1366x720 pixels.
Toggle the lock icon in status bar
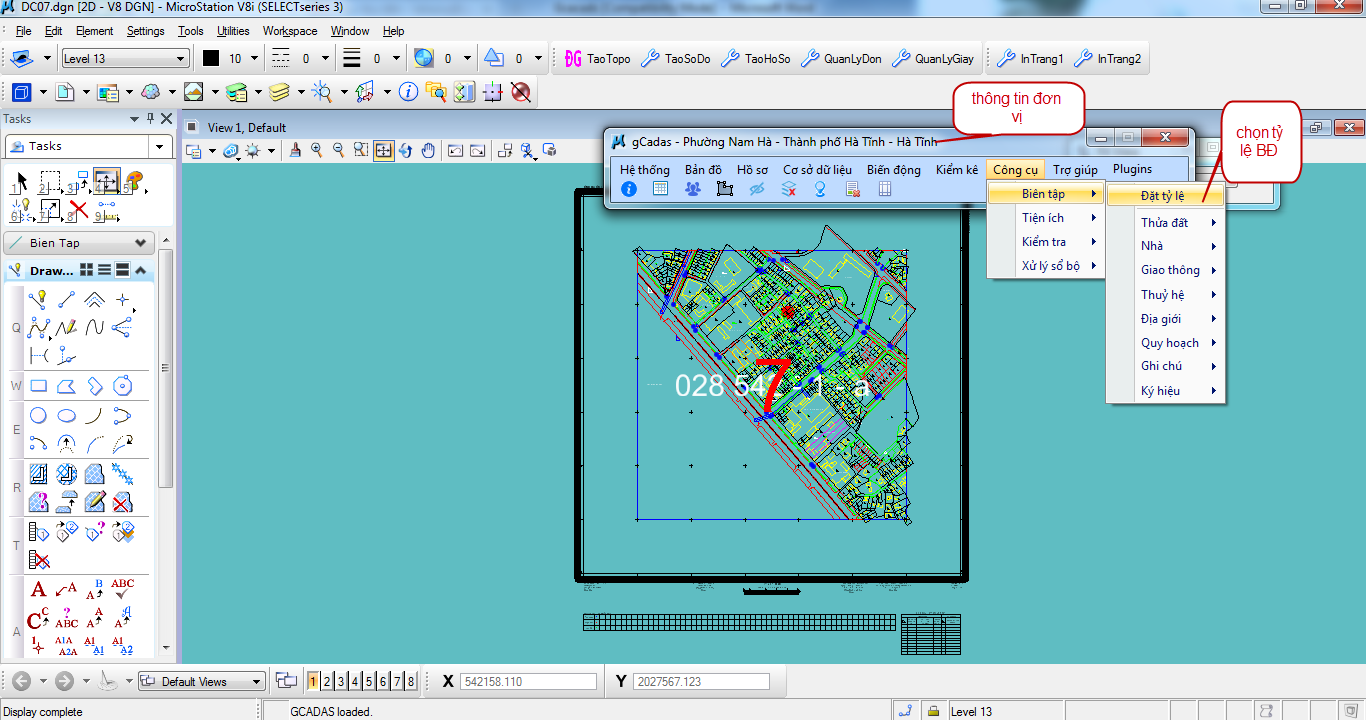point(933,711)
